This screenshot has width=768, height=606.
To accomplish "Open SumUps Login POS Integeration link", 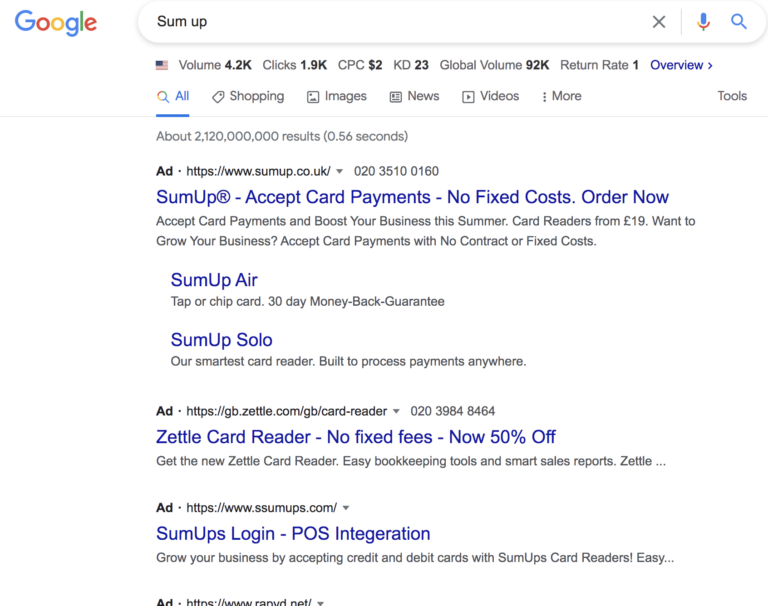I will [293, 533].
